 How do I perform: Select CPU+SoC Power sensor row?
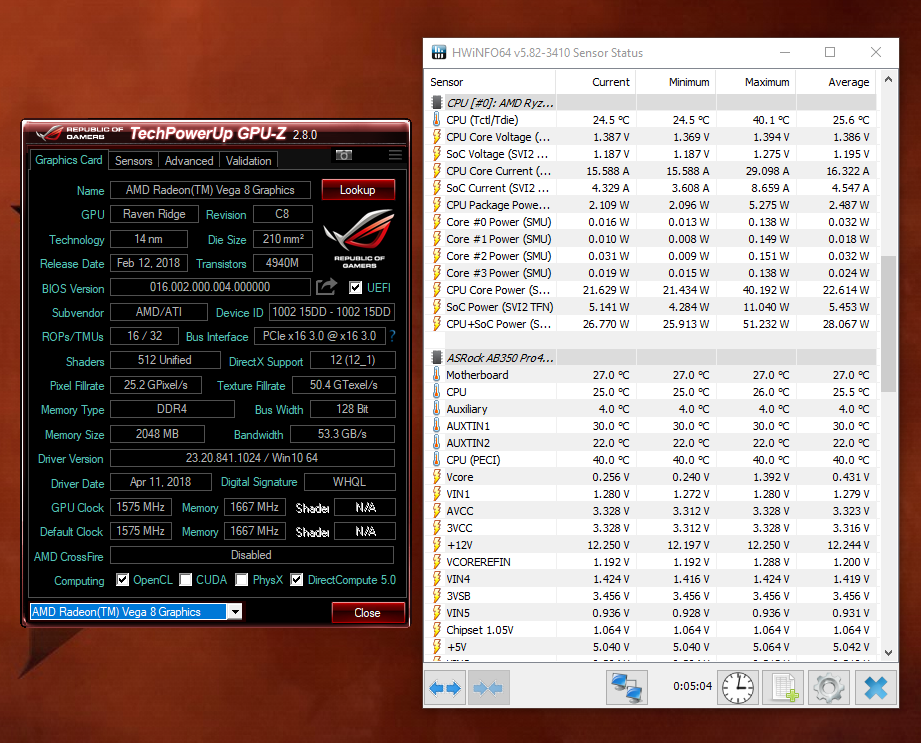[x=651, y=324]
